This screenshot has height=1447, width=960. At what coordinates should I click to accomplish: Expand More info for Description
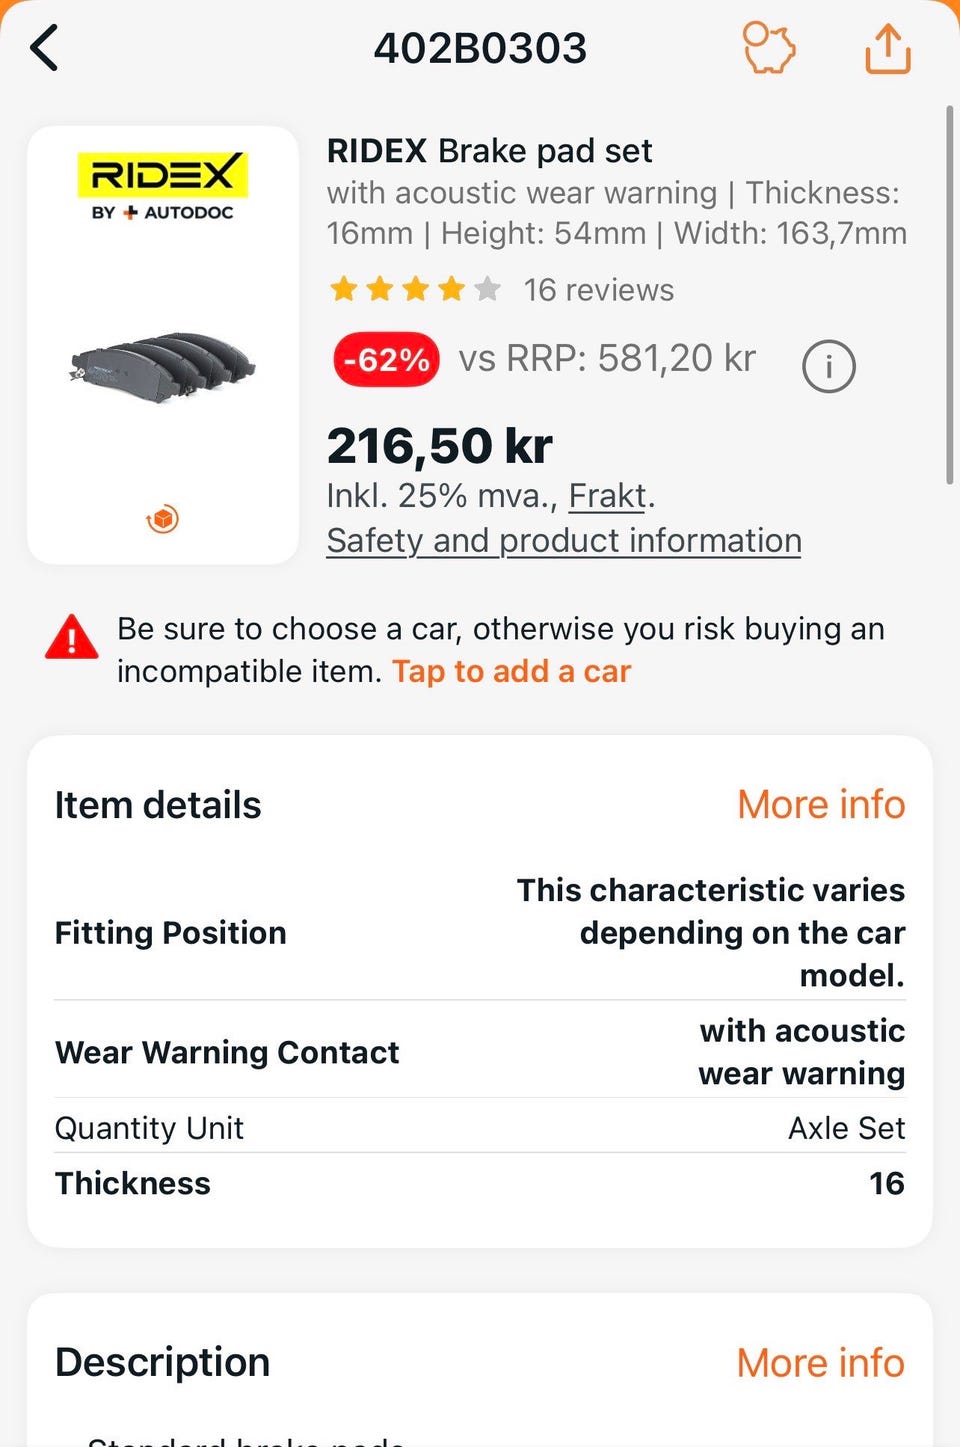821,1363
